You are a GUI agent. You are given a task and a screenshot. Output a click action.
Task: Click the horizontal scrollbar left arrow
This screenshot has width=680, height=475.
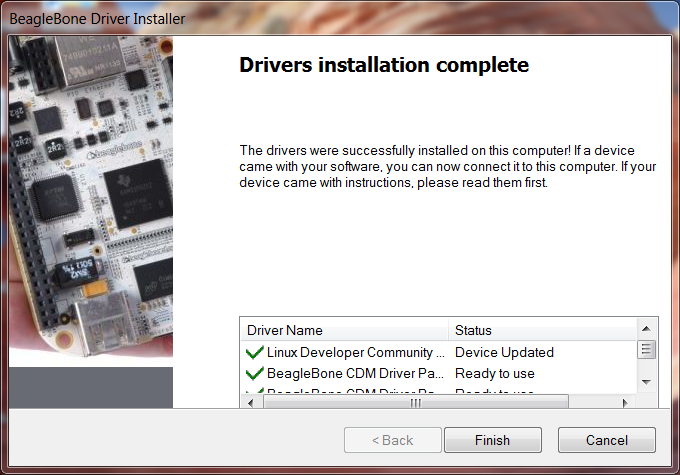248,402
